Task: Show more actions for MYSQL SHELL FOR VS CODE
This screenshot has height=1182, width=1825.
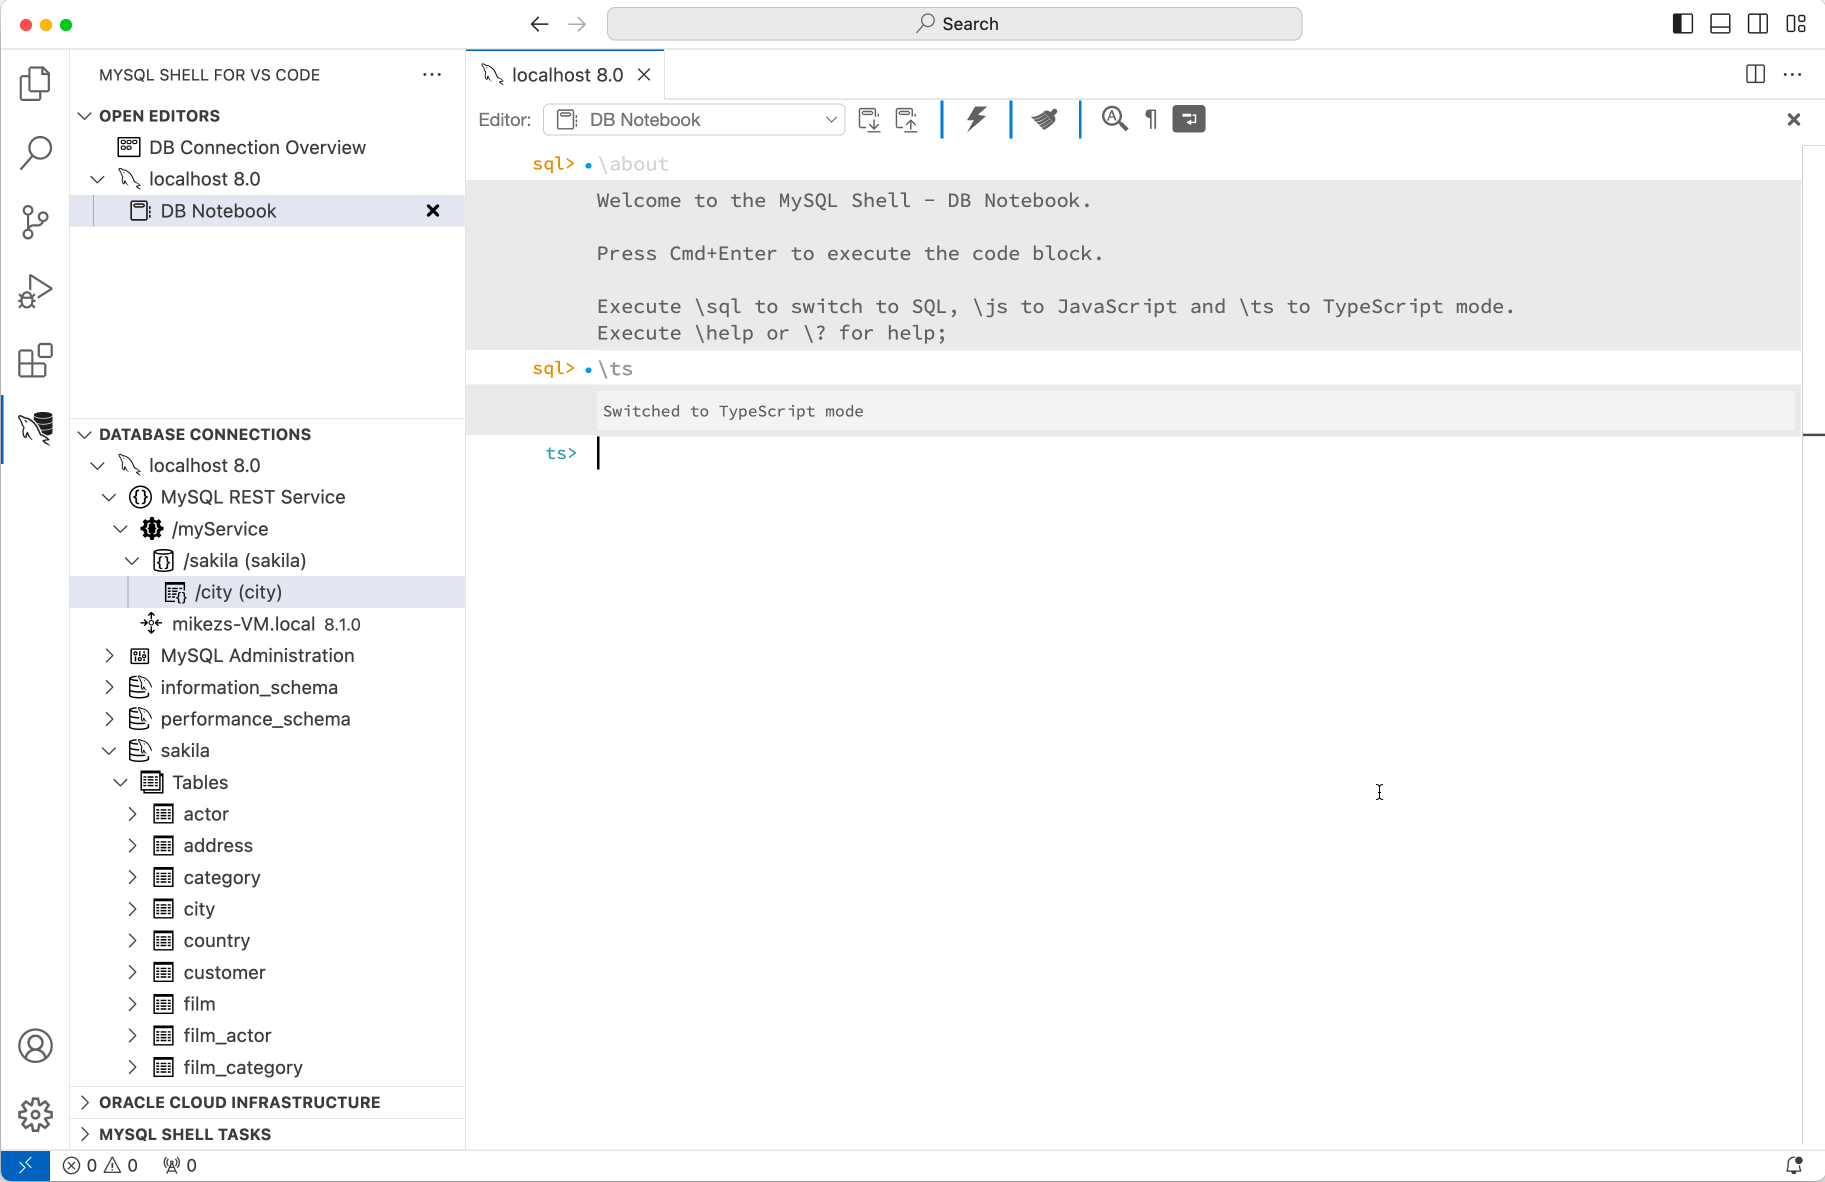Action: coord(431,74)
